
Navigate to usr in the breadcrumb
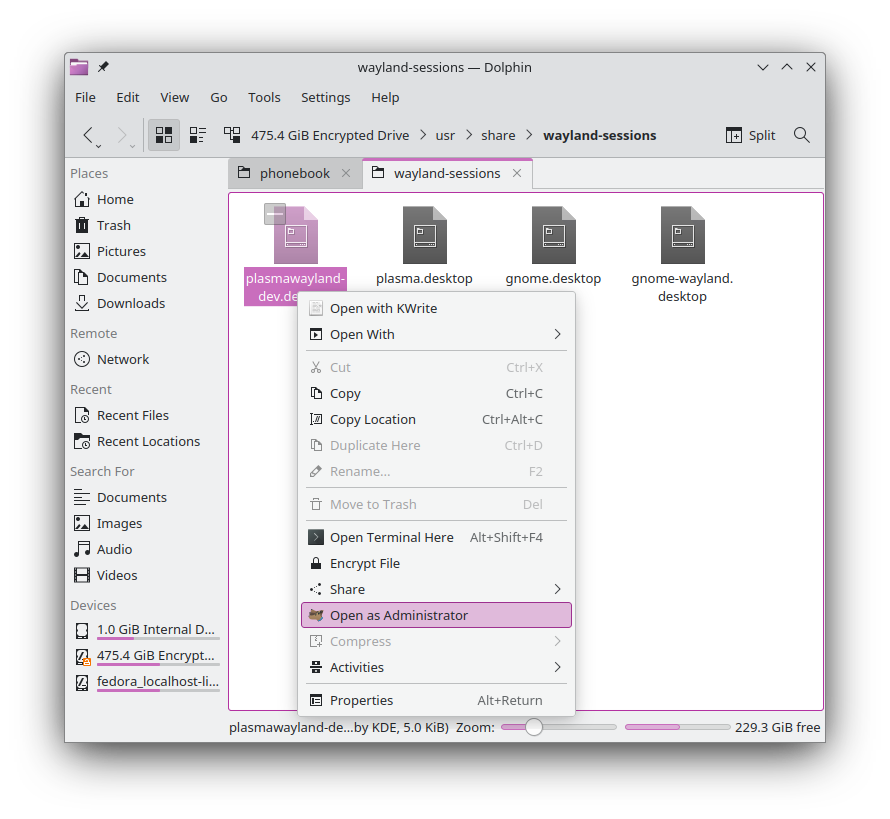coord(445,135)
